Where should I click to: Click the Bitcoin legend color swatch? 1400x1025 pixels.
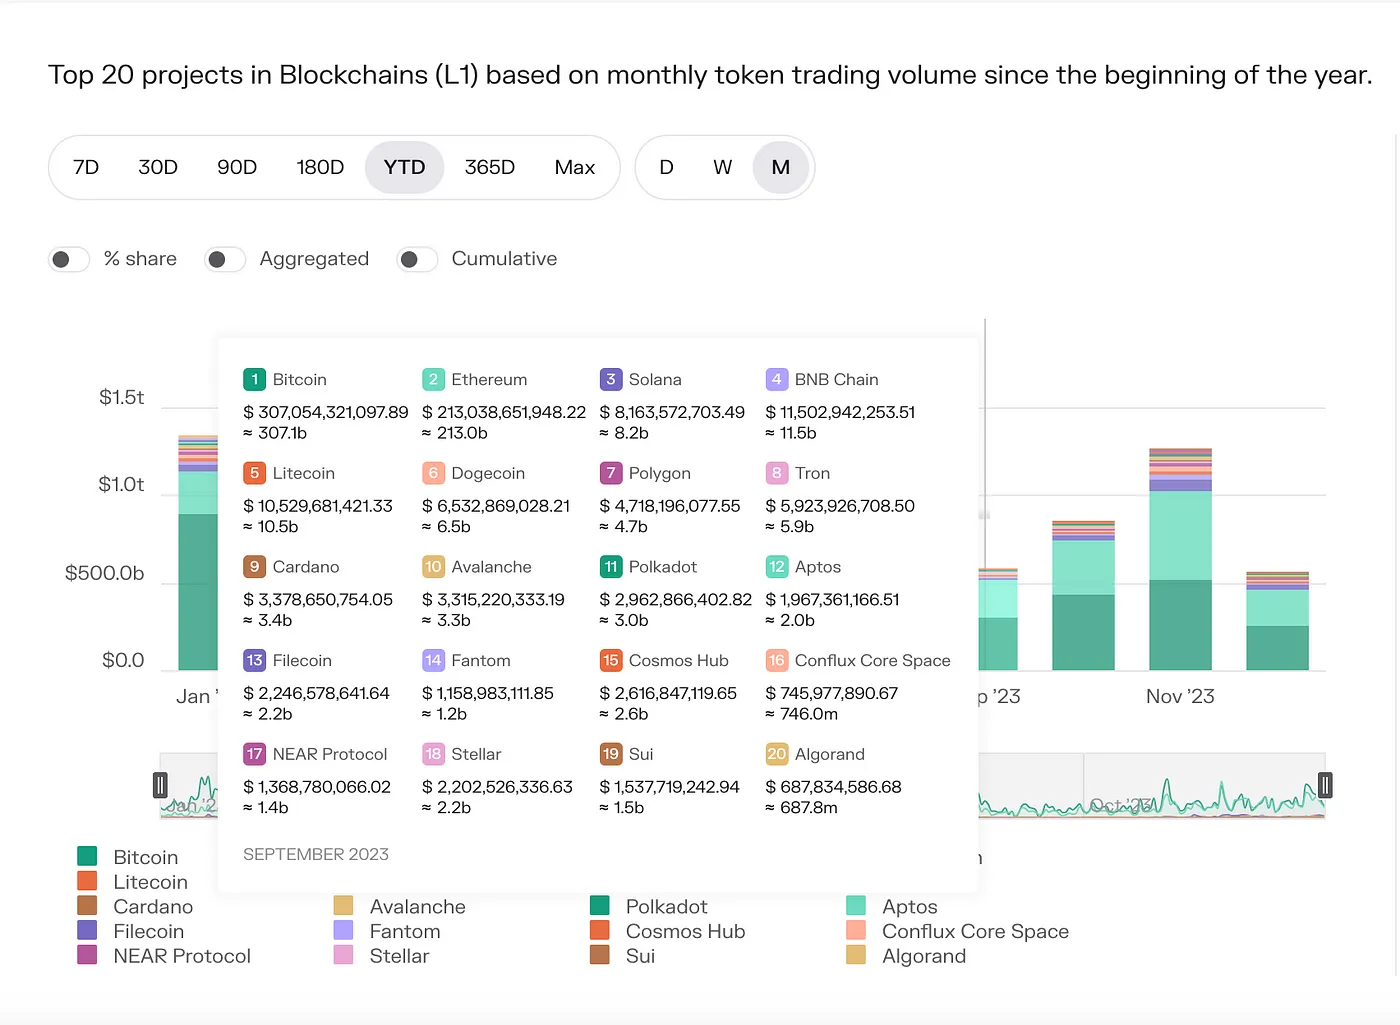click(87, 857)
